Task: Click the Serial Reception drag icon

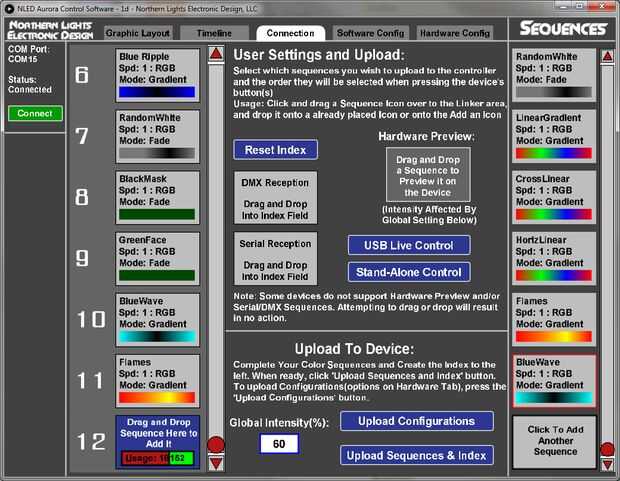Action: coord(275,259)
